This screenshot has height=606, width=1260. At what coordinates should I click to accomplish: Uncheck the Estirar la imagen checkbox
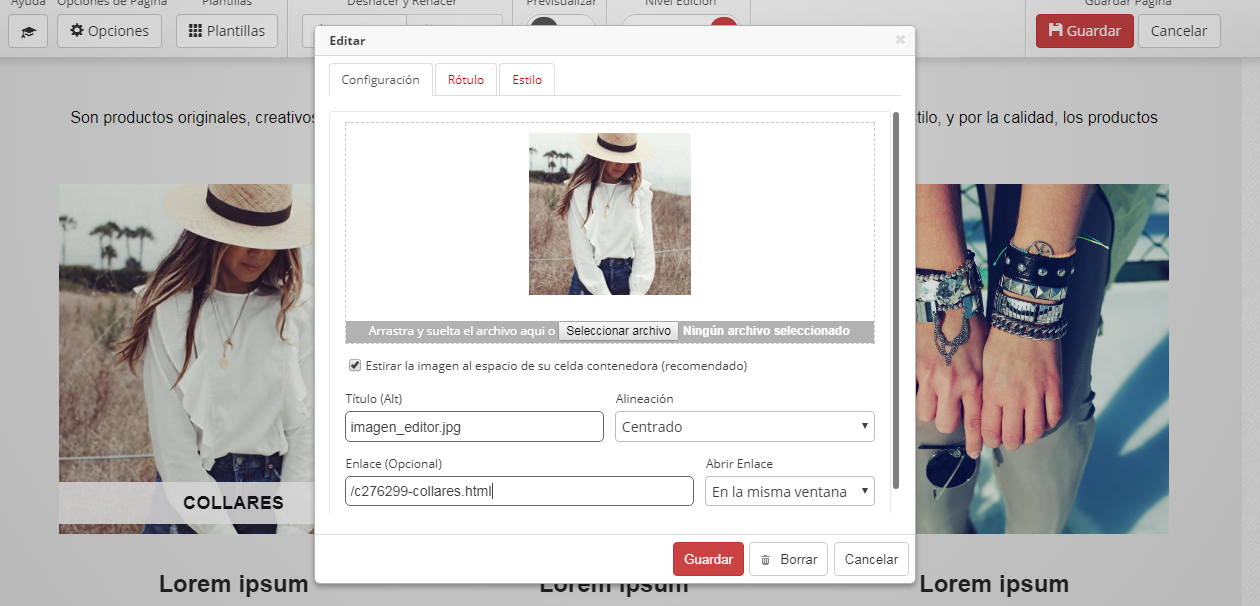355,365
